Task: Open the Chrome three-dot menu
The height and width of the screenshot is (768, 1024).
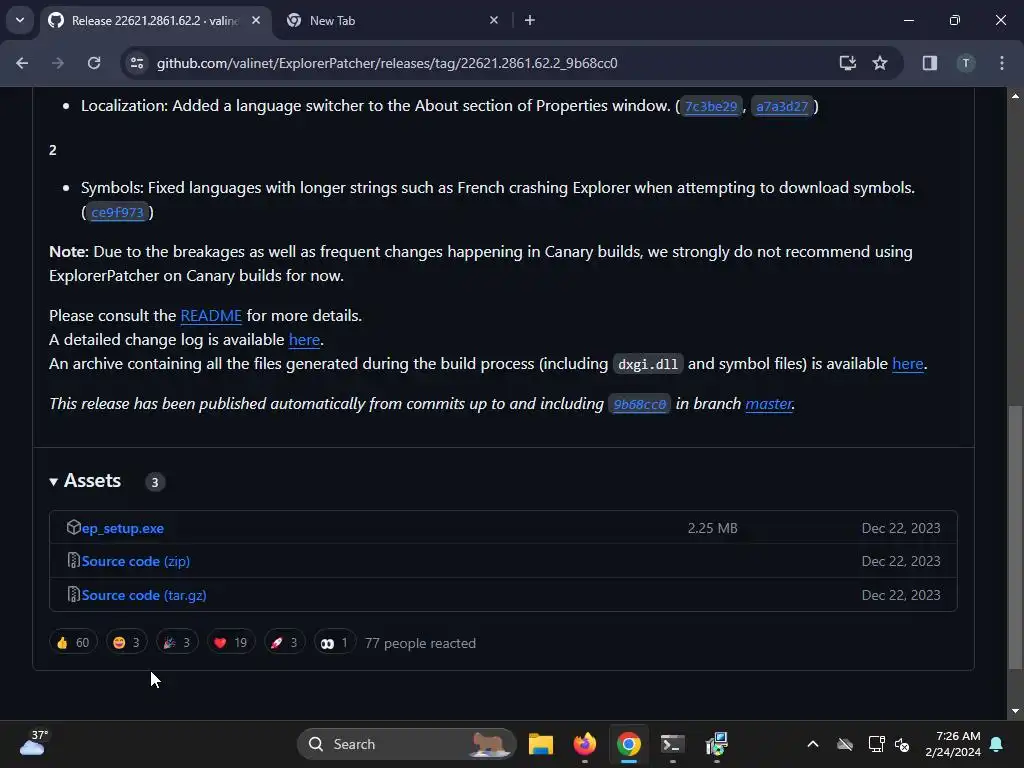Action: pos(1002,63)
